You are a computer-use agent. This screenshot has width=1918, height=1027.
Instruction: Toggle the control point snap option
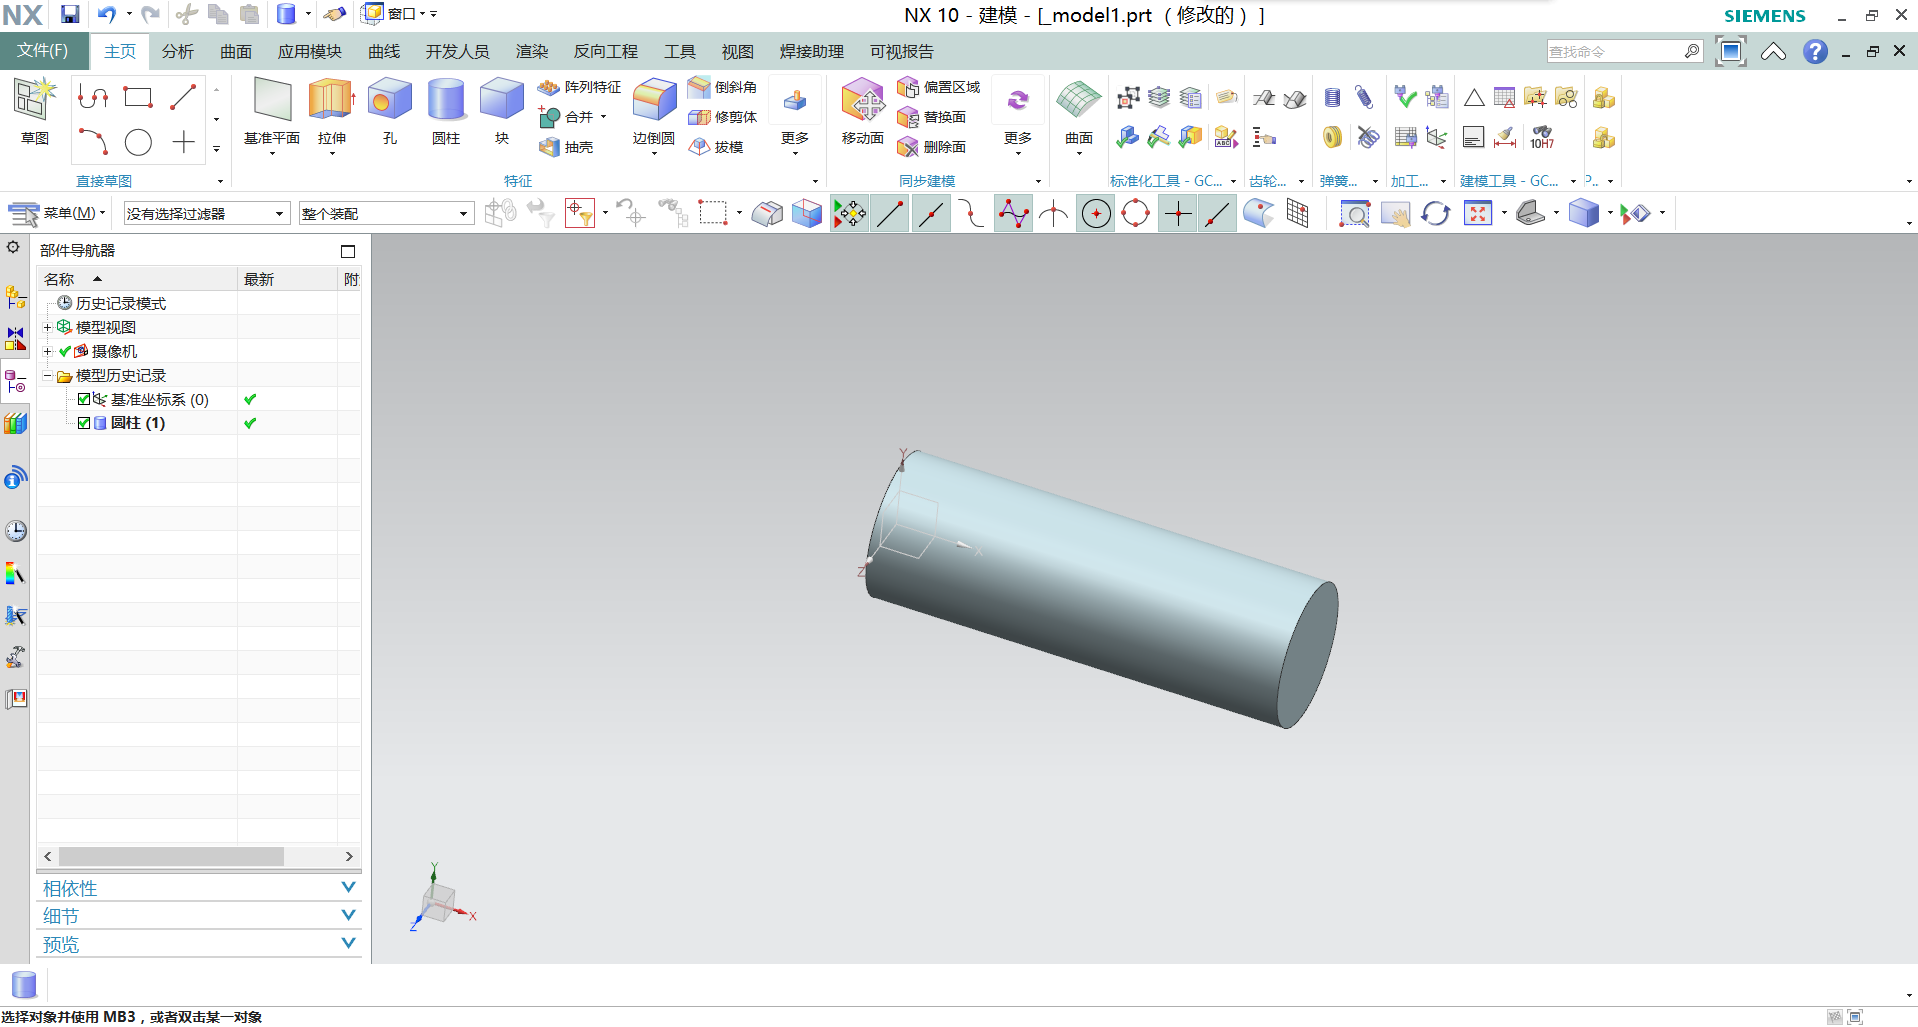coord(971,214)
